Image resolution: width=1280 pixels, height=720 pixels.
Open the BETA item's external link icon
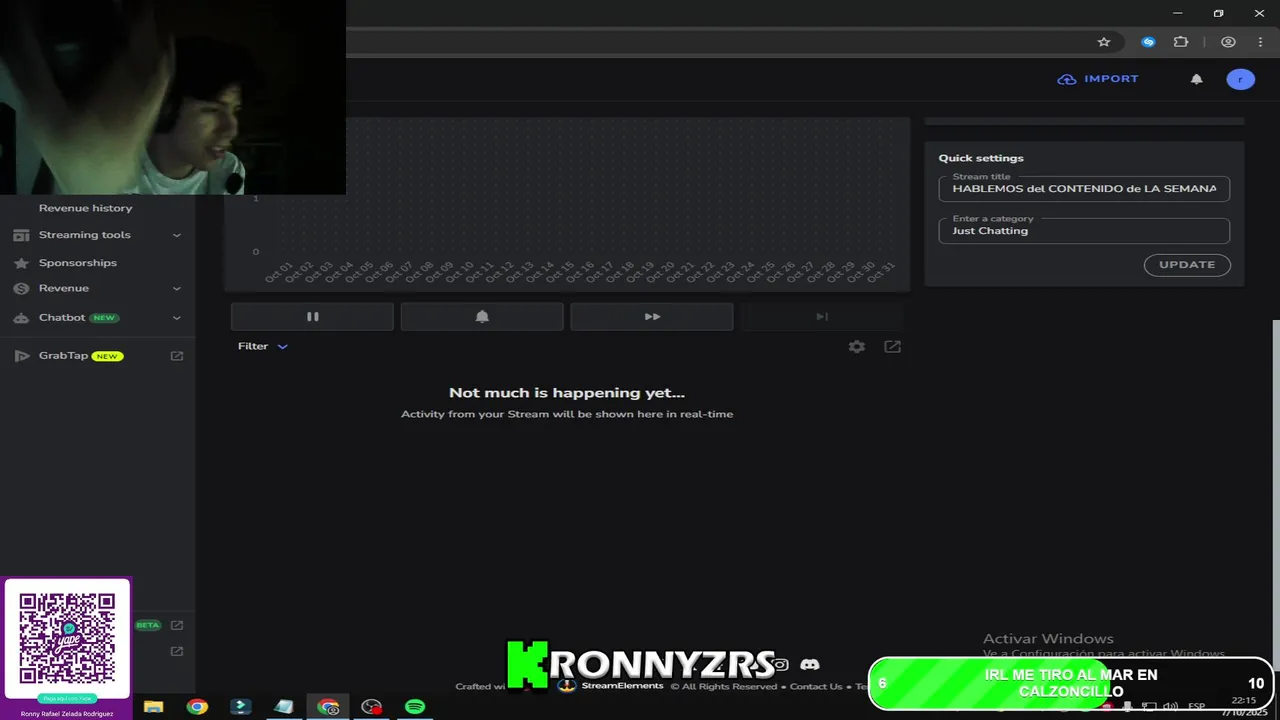click(177, 625)
